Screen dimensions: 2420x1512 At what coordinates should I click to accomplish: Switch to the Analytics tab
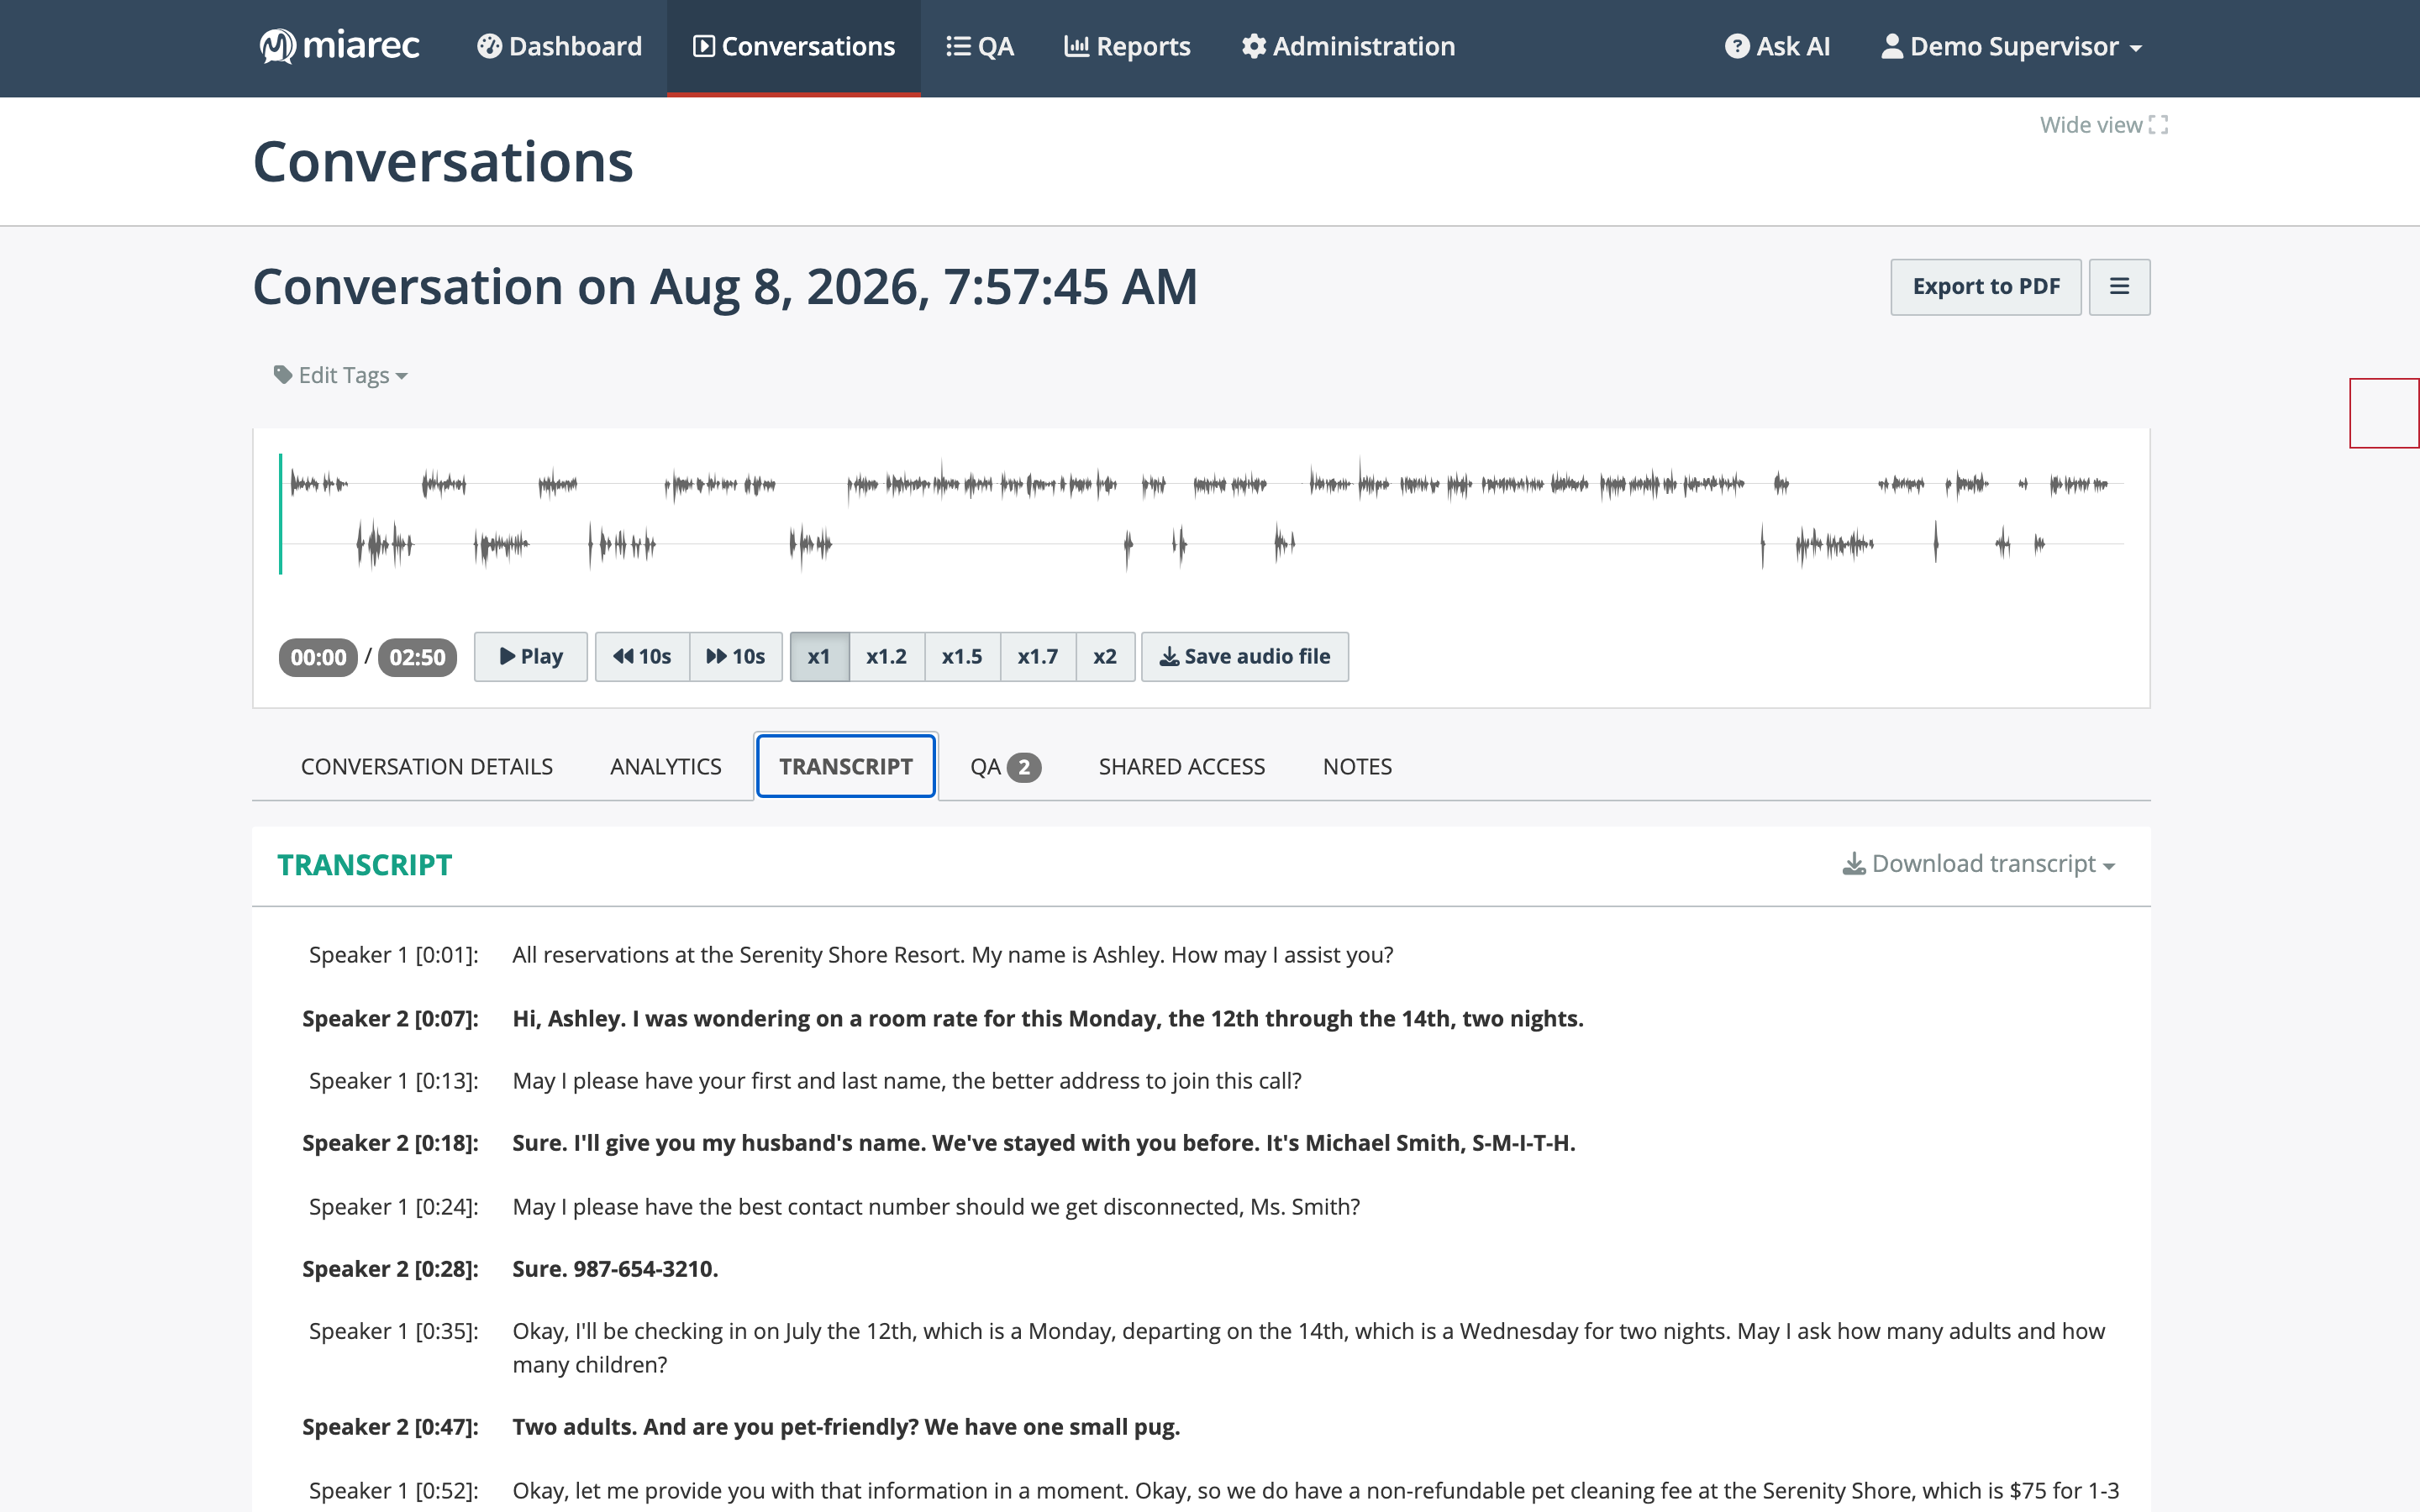point(666,767)
